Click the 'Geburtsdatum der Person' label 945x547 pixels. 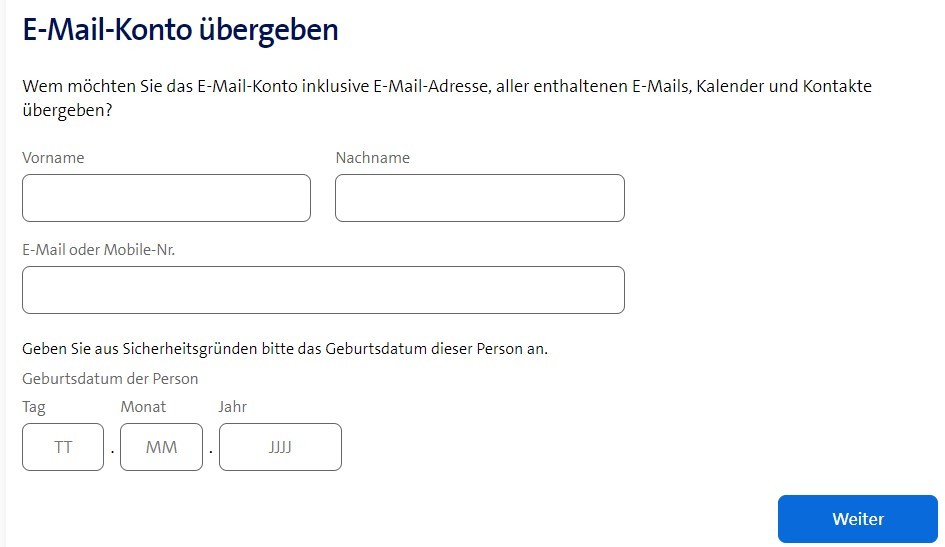tap(110, 379)
